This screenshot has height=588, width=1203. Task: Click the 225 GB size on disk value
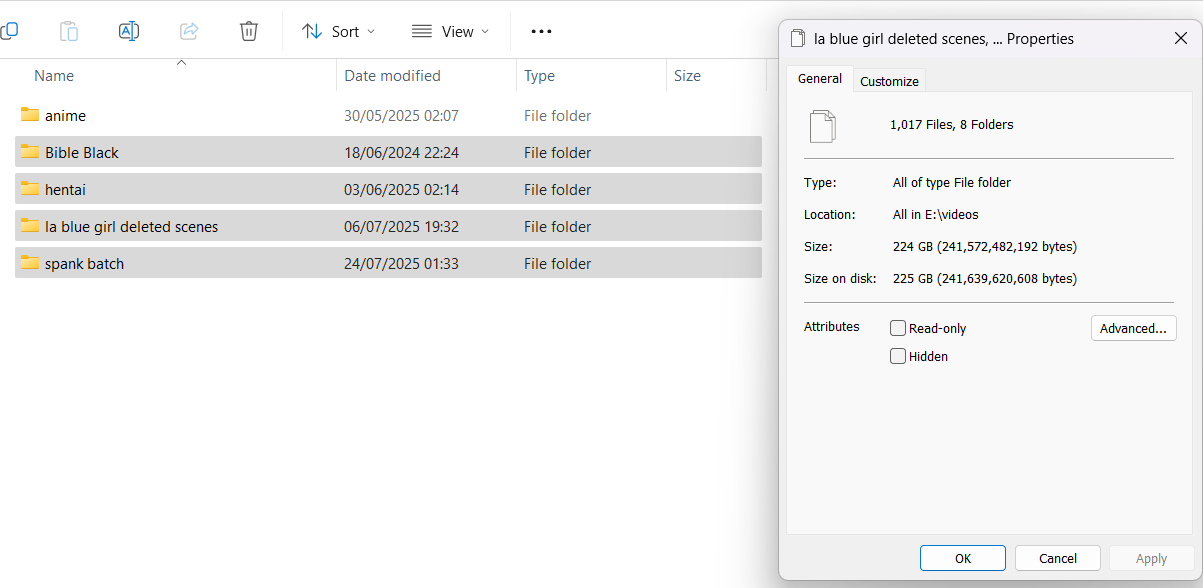[x=984, y=278]
